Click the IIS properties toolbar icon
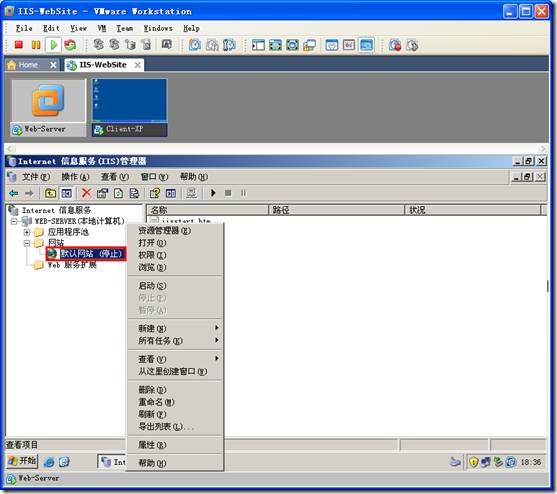 click(x=102, y=193)
